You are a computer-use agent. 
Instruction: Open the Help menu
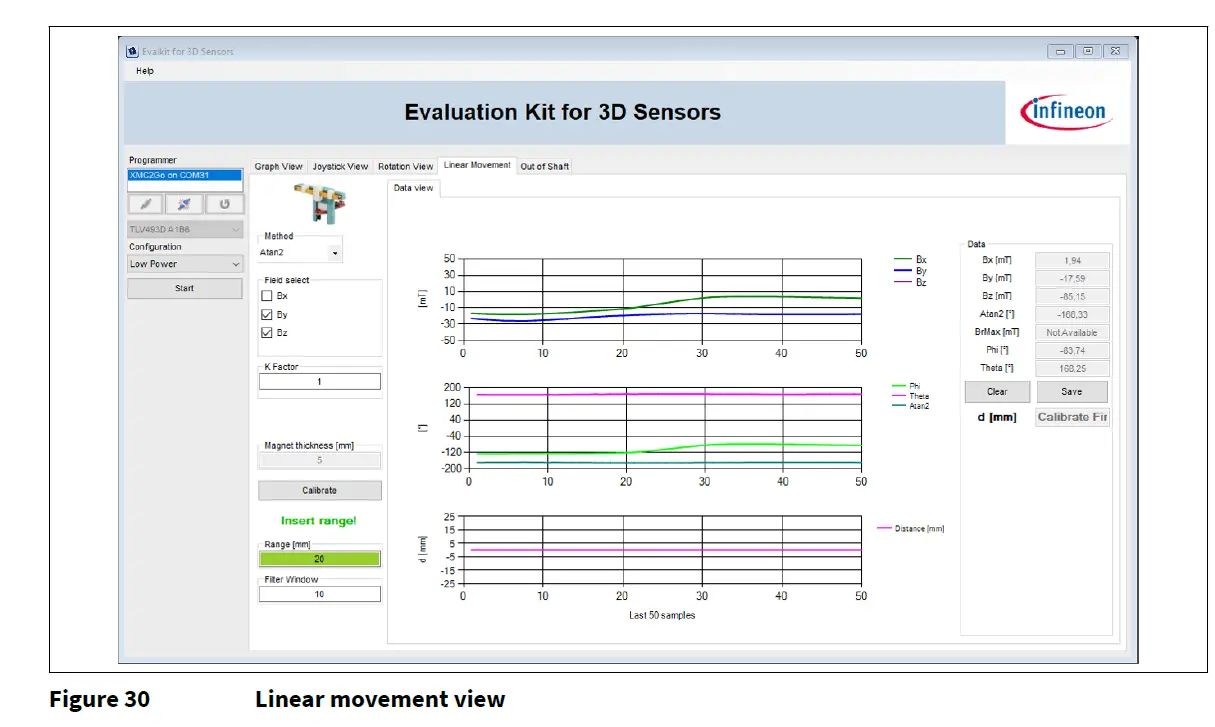(143, 71)
